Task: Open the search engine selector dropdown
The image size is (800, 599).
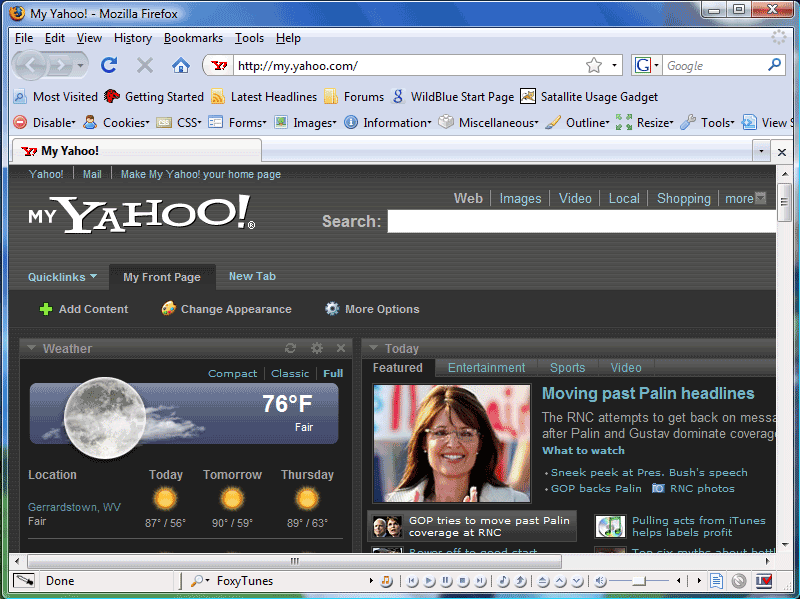Action: 647,65
